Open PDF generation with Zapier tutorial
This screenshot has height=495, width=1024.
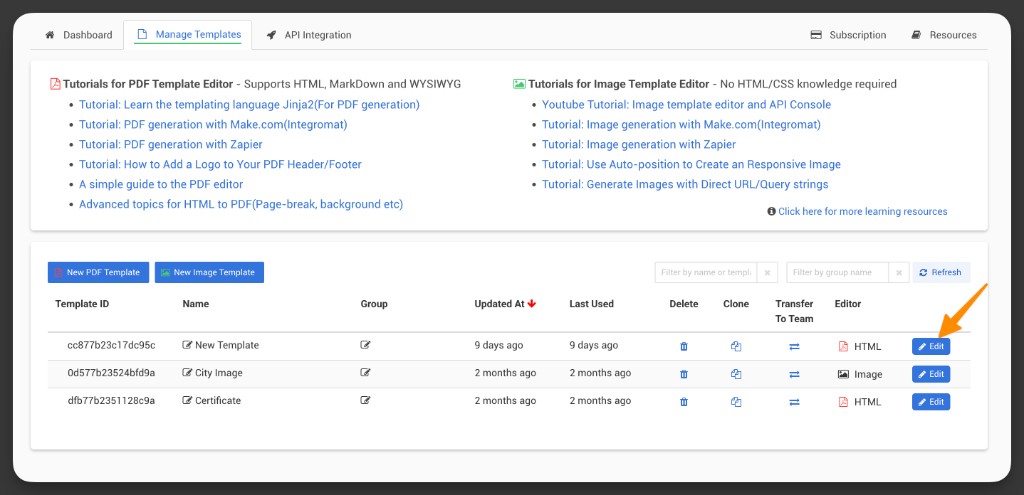click(170, 144)
